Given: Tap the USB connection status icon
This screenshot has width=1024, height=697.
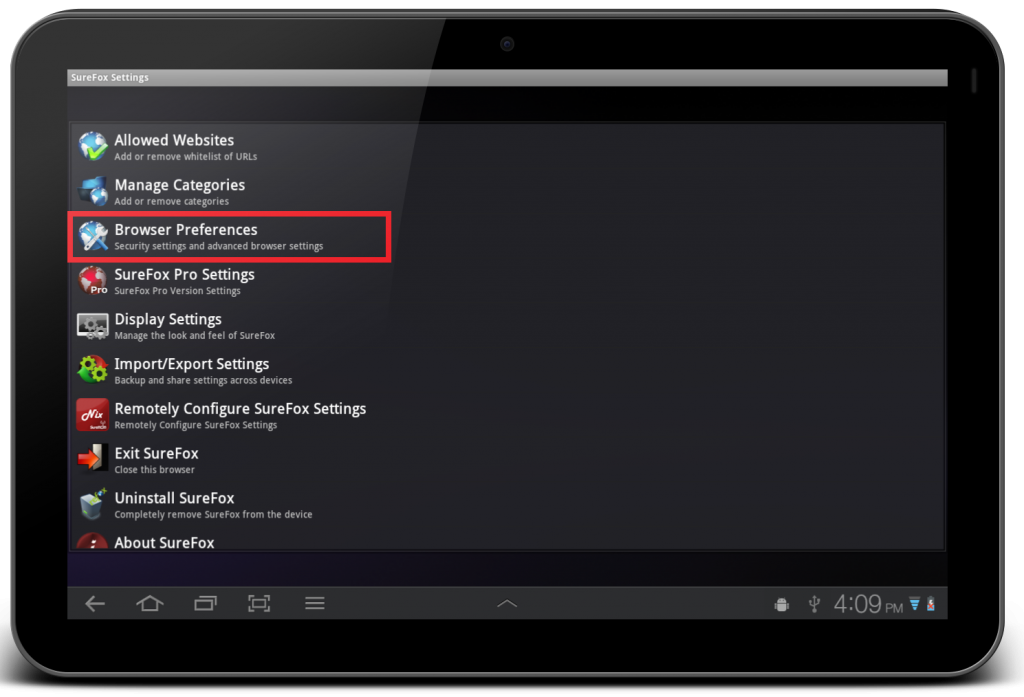Looking at the screenshot, I should pyautogui.click(x=814, y=604).
